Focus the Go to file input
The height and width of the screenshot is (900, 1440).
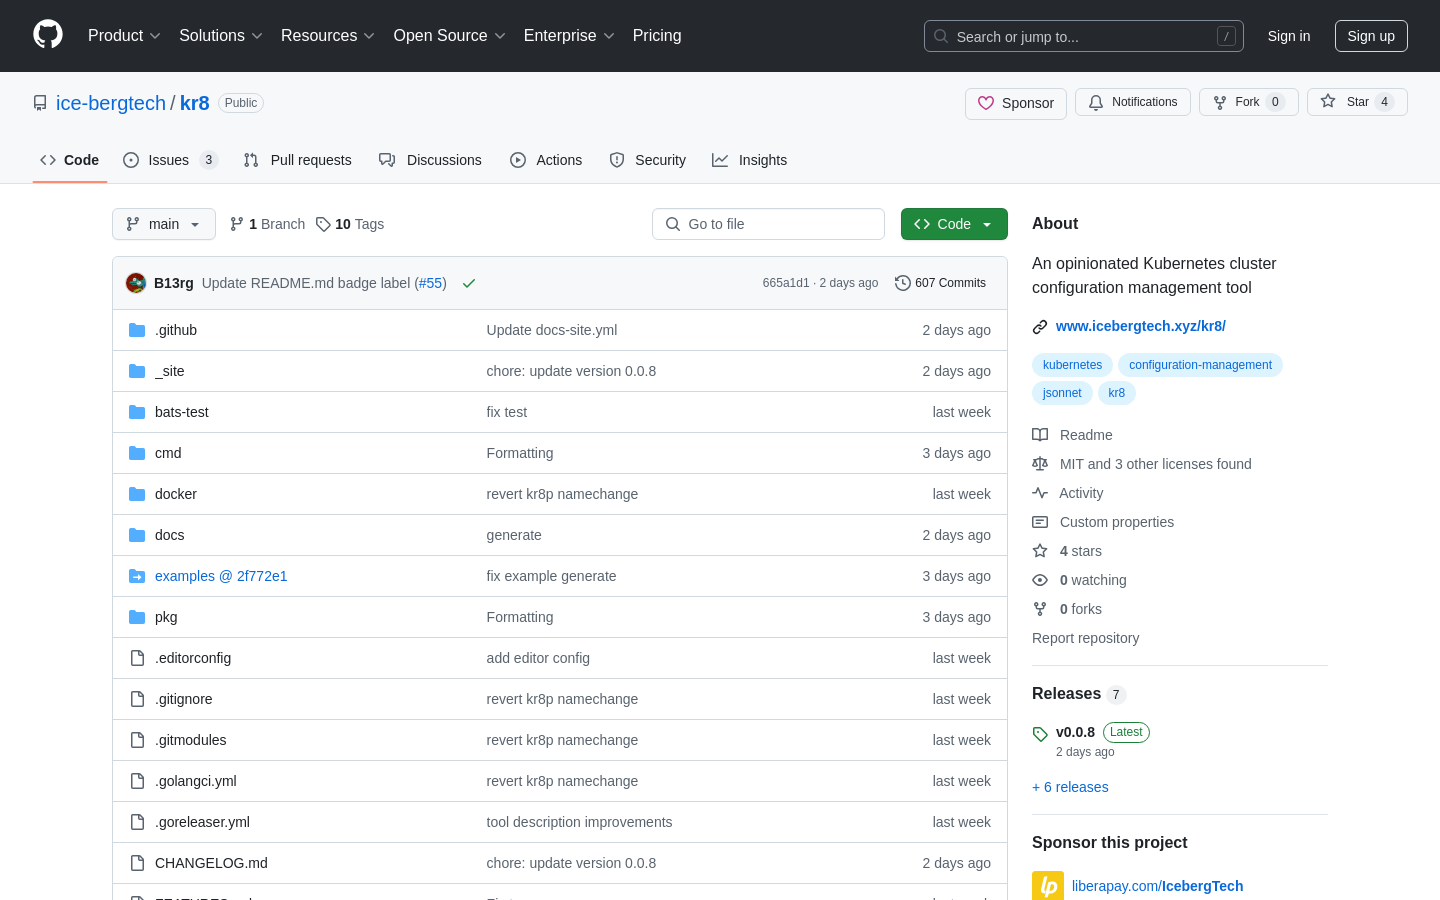768,224
